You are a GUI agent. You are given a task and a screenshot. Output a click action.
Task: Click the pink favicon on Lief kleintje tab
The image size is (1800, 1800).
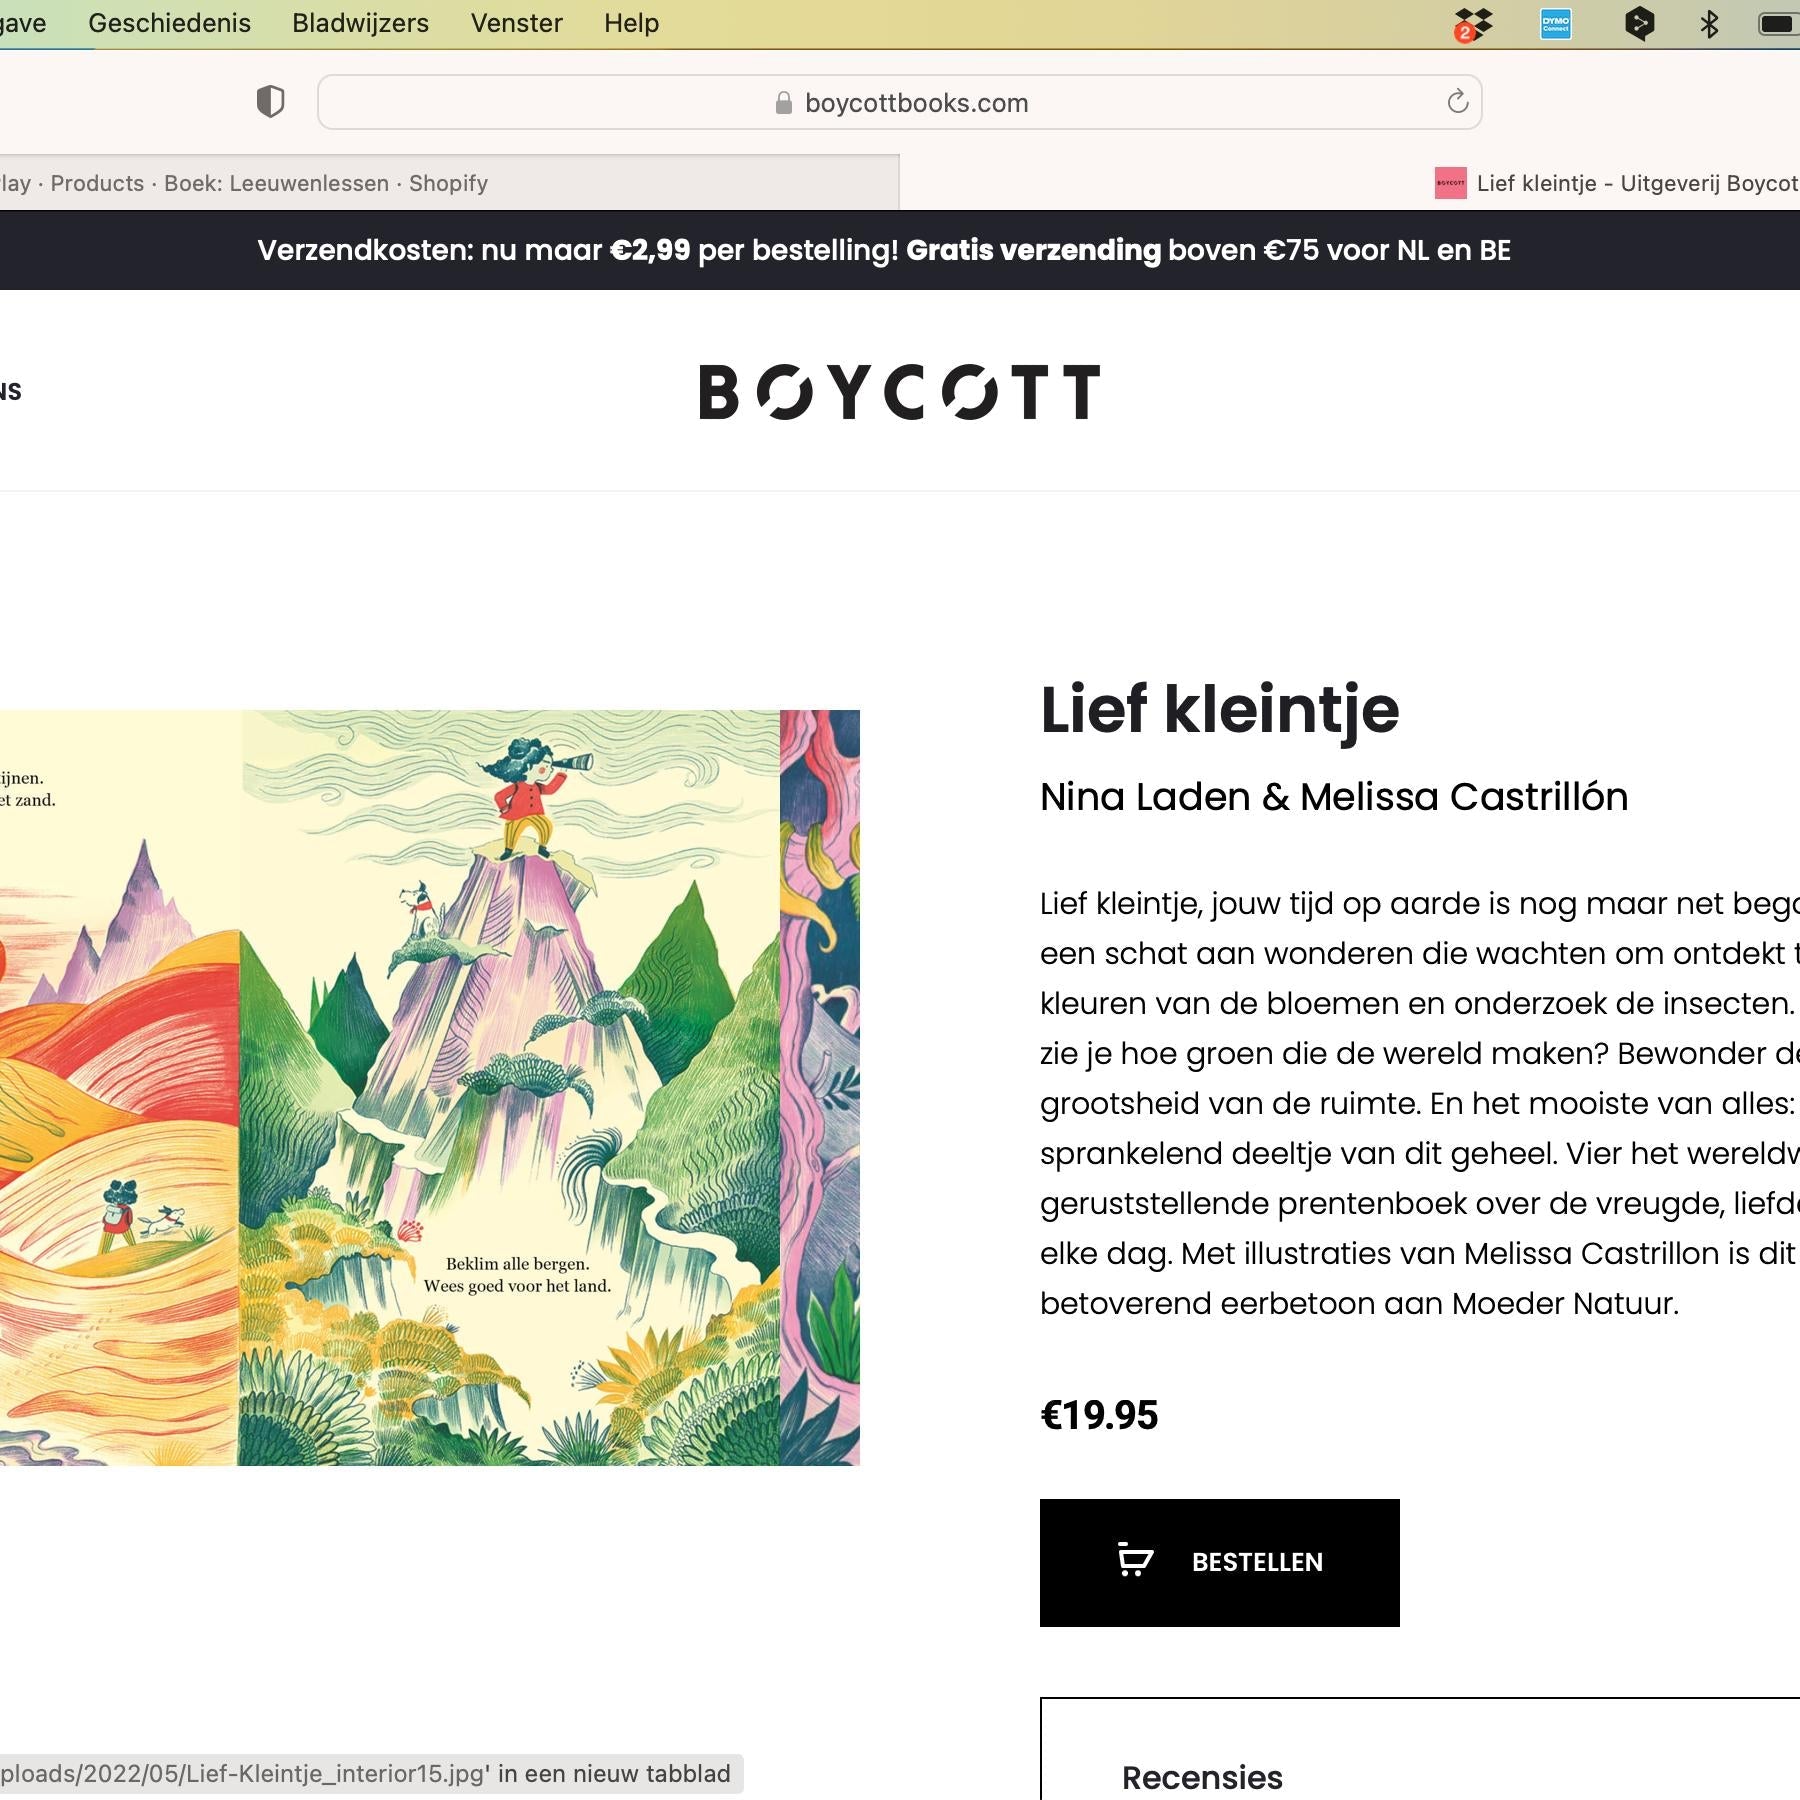point(1450,183)
